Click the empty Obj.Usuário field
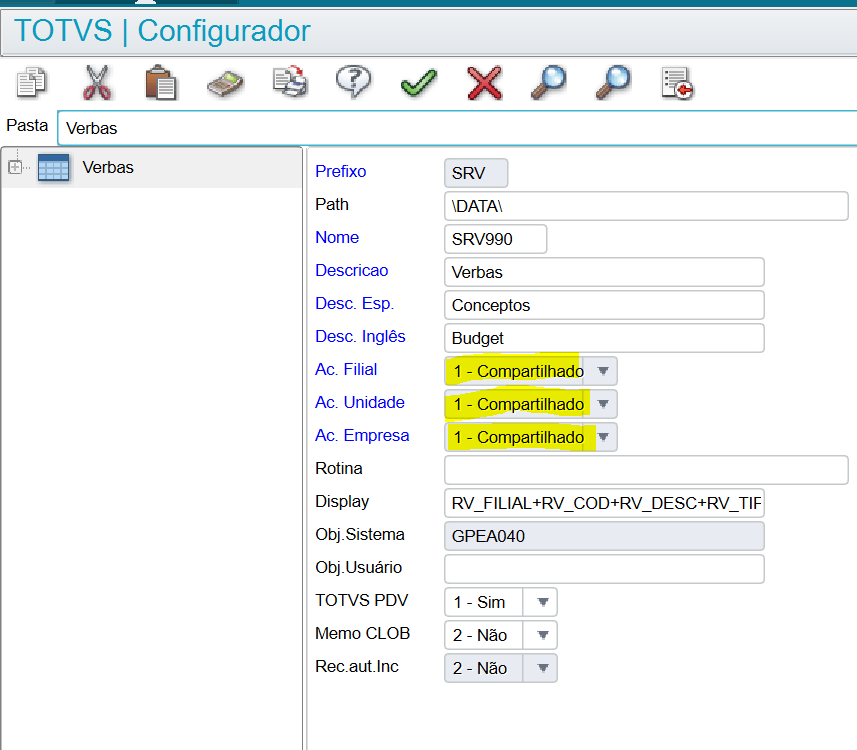Viewport: 857px width, 750px height. tap(604, 569)
